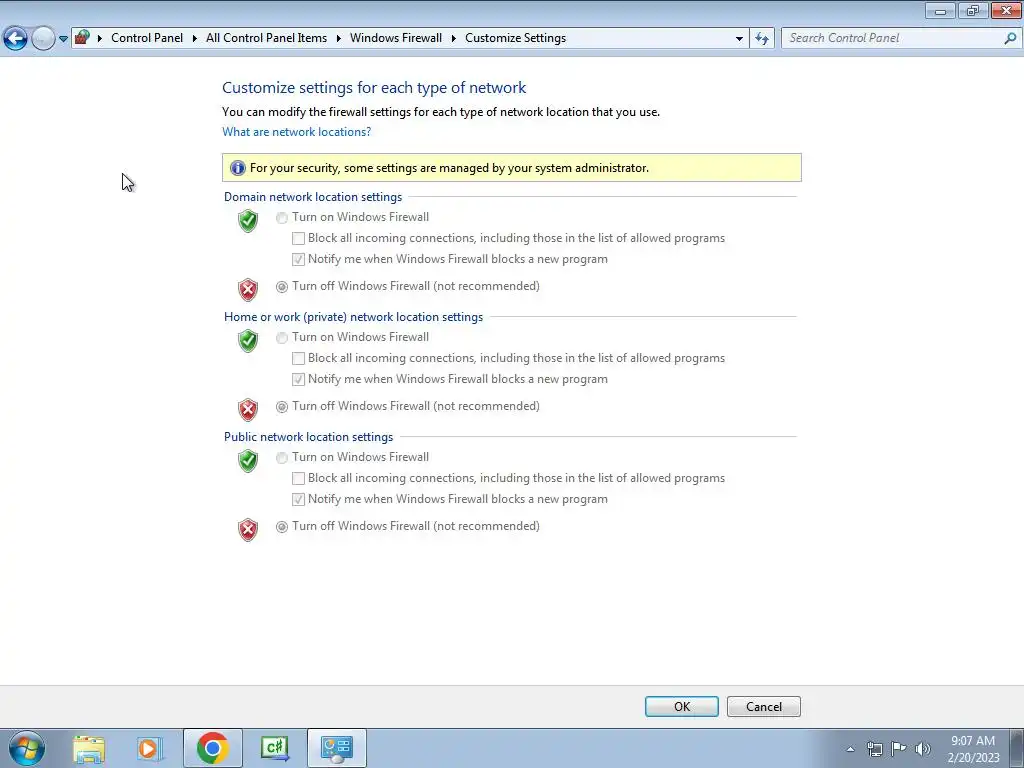Select Private 'Turn off Windows Firewall' radio

coord(281,407)
